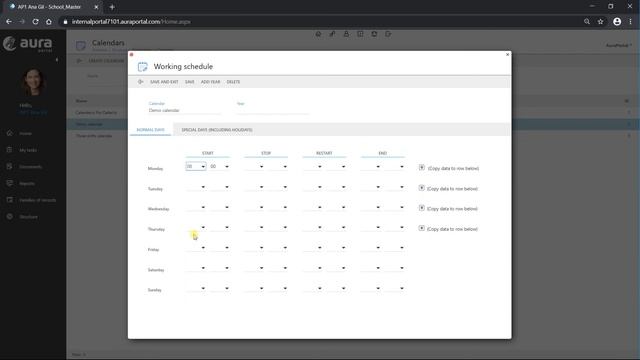Open the browser home page icon
Viewport: 640px width, 360px height.
[x=49, y=22]
